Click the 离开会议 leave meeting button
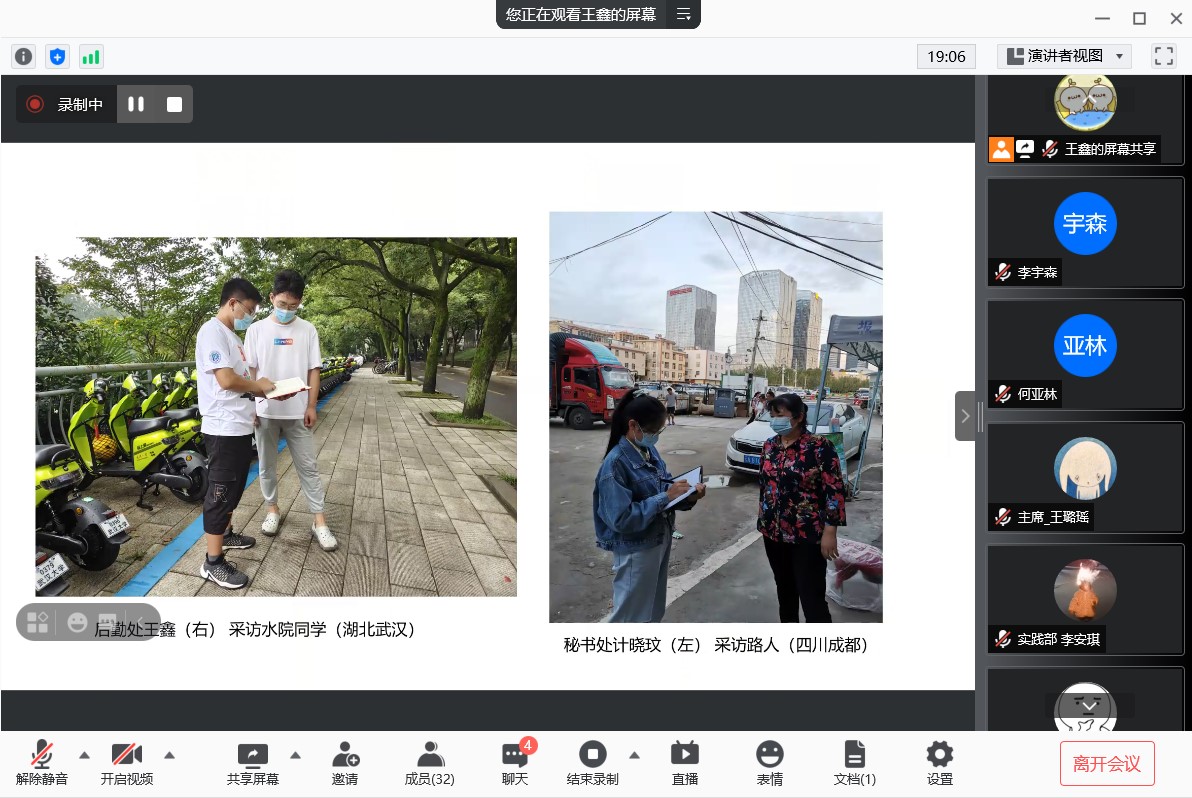 click(1107, 764)
